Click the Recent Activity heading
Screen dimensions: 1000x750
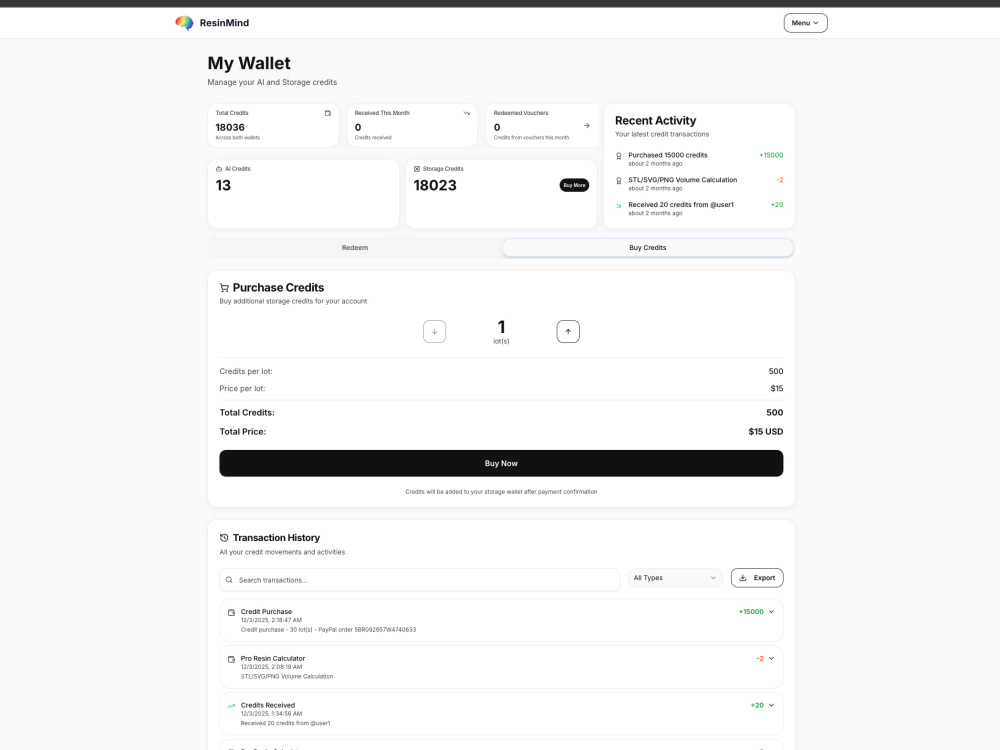[x=656, y=121]
